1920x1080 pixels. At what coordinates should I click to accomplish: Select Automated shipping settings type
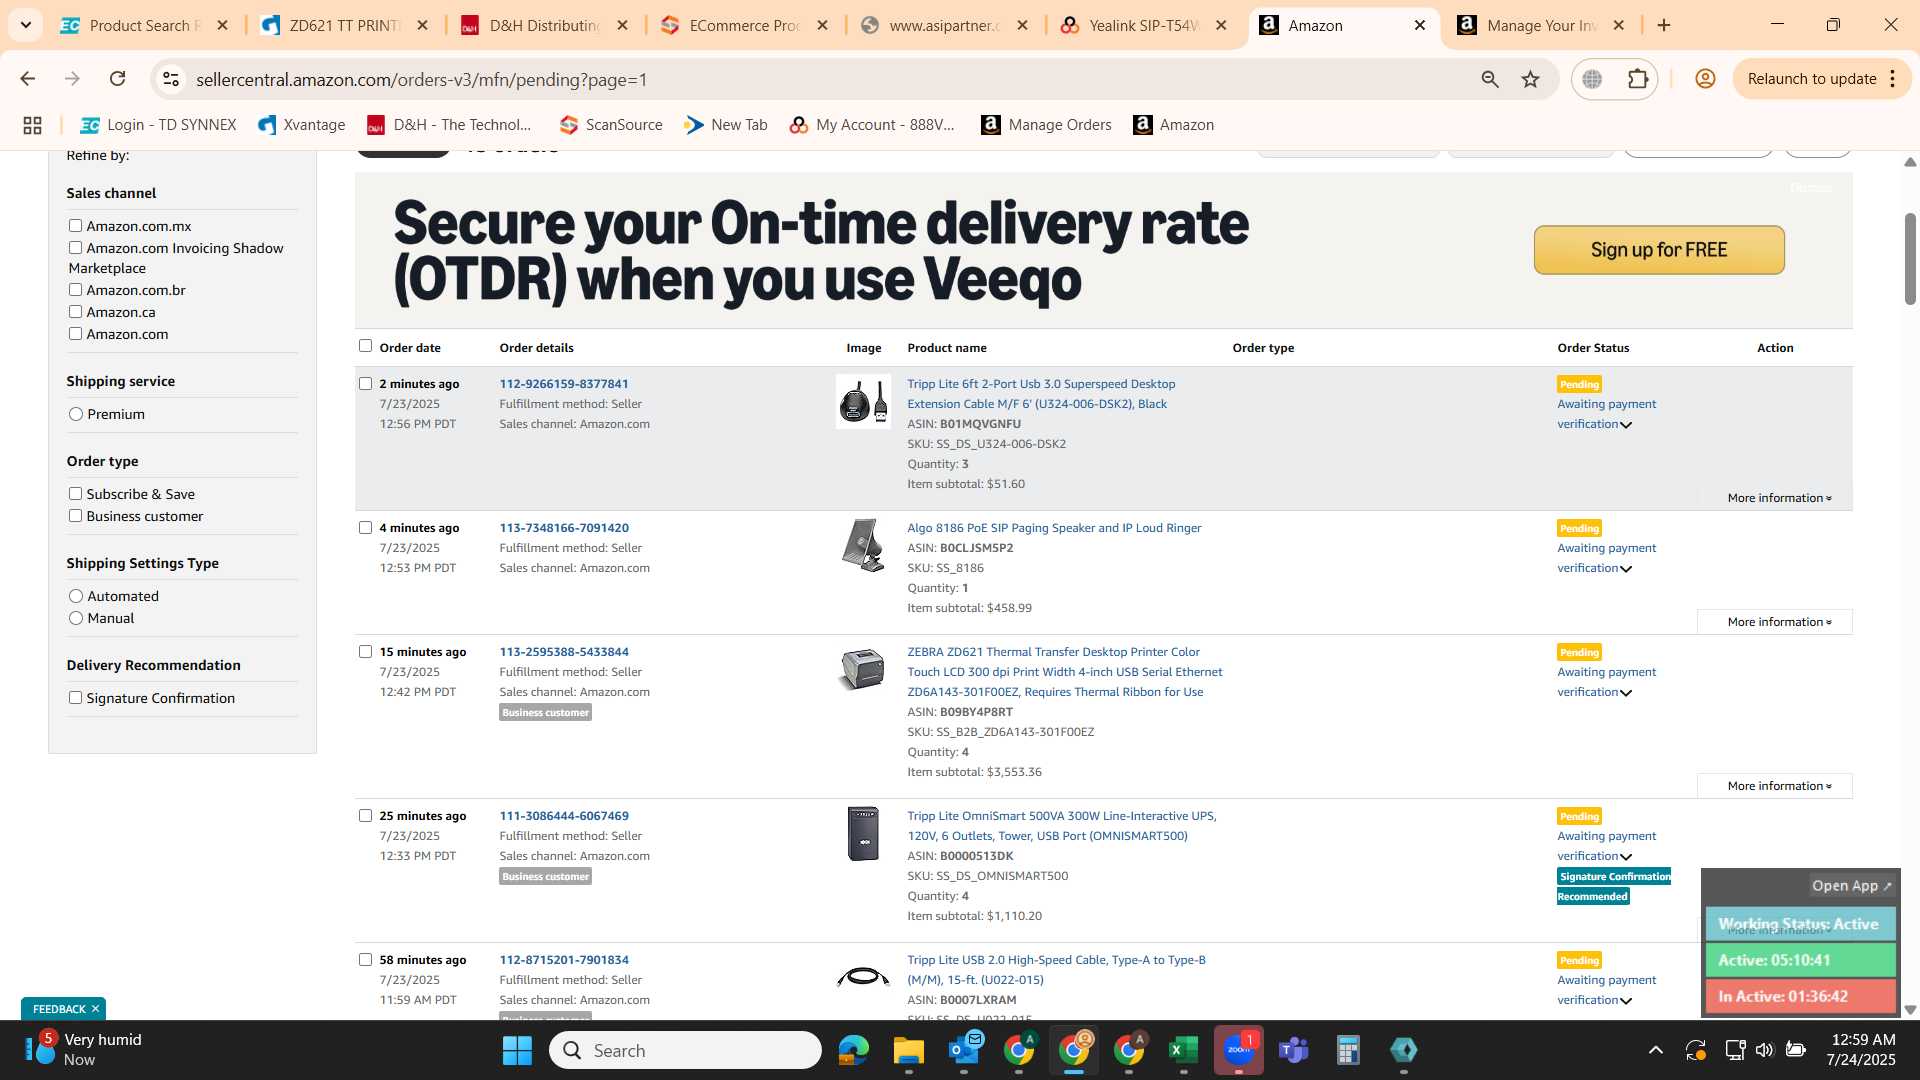(76, 596)
